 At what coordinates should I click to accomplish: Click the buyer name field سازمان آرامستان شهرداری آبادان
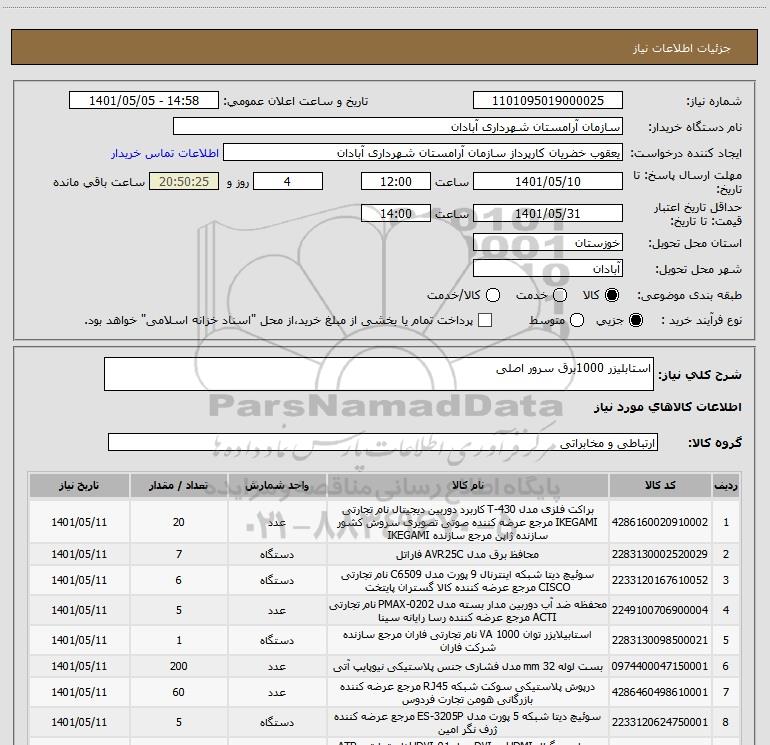pyautogui.click(x=398, y=126)
